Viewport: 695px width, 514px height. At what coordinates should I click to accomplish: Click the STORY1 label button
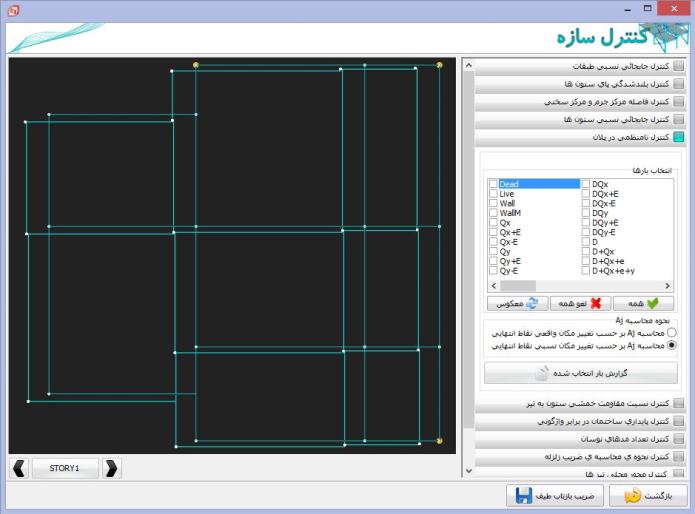(x=65, y=467)
